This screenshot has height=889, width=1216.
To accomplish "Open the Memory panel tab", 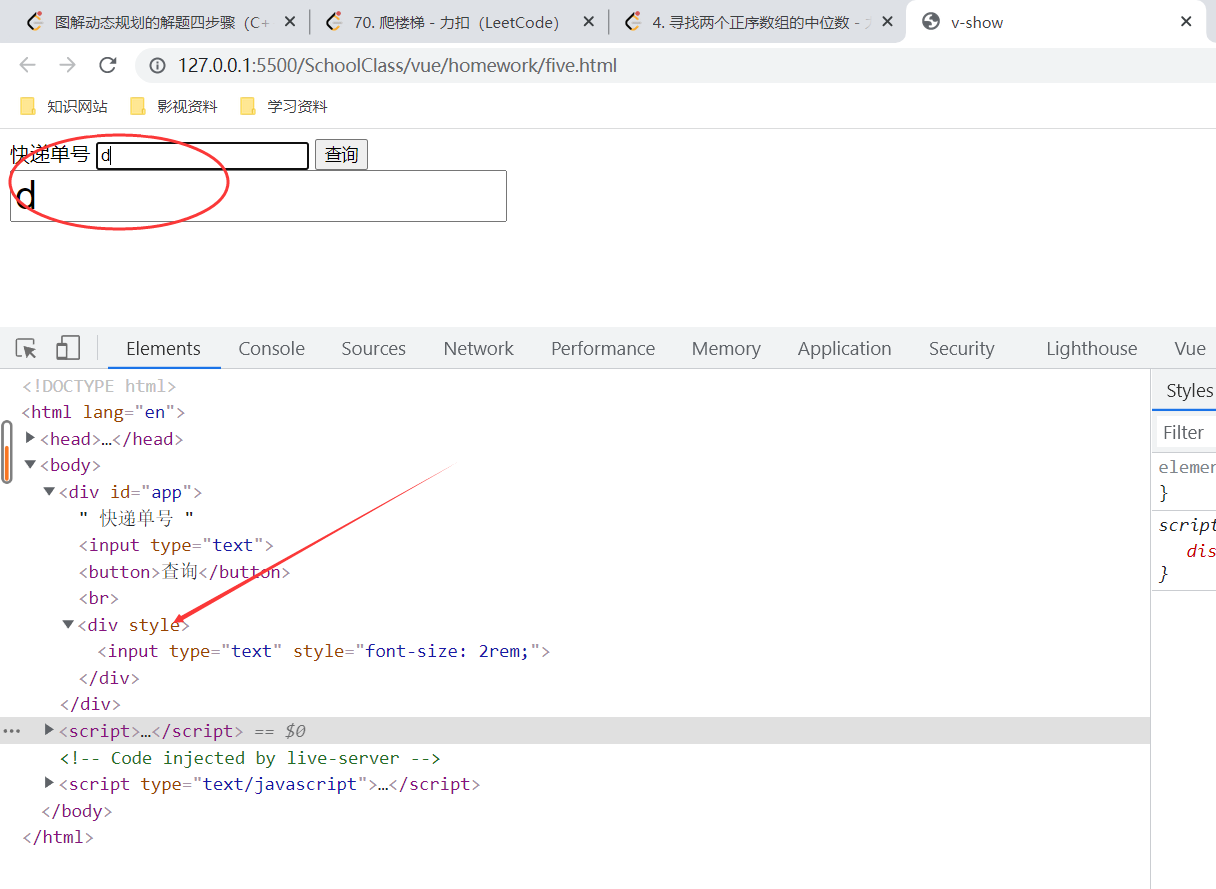I will [726, 348].
